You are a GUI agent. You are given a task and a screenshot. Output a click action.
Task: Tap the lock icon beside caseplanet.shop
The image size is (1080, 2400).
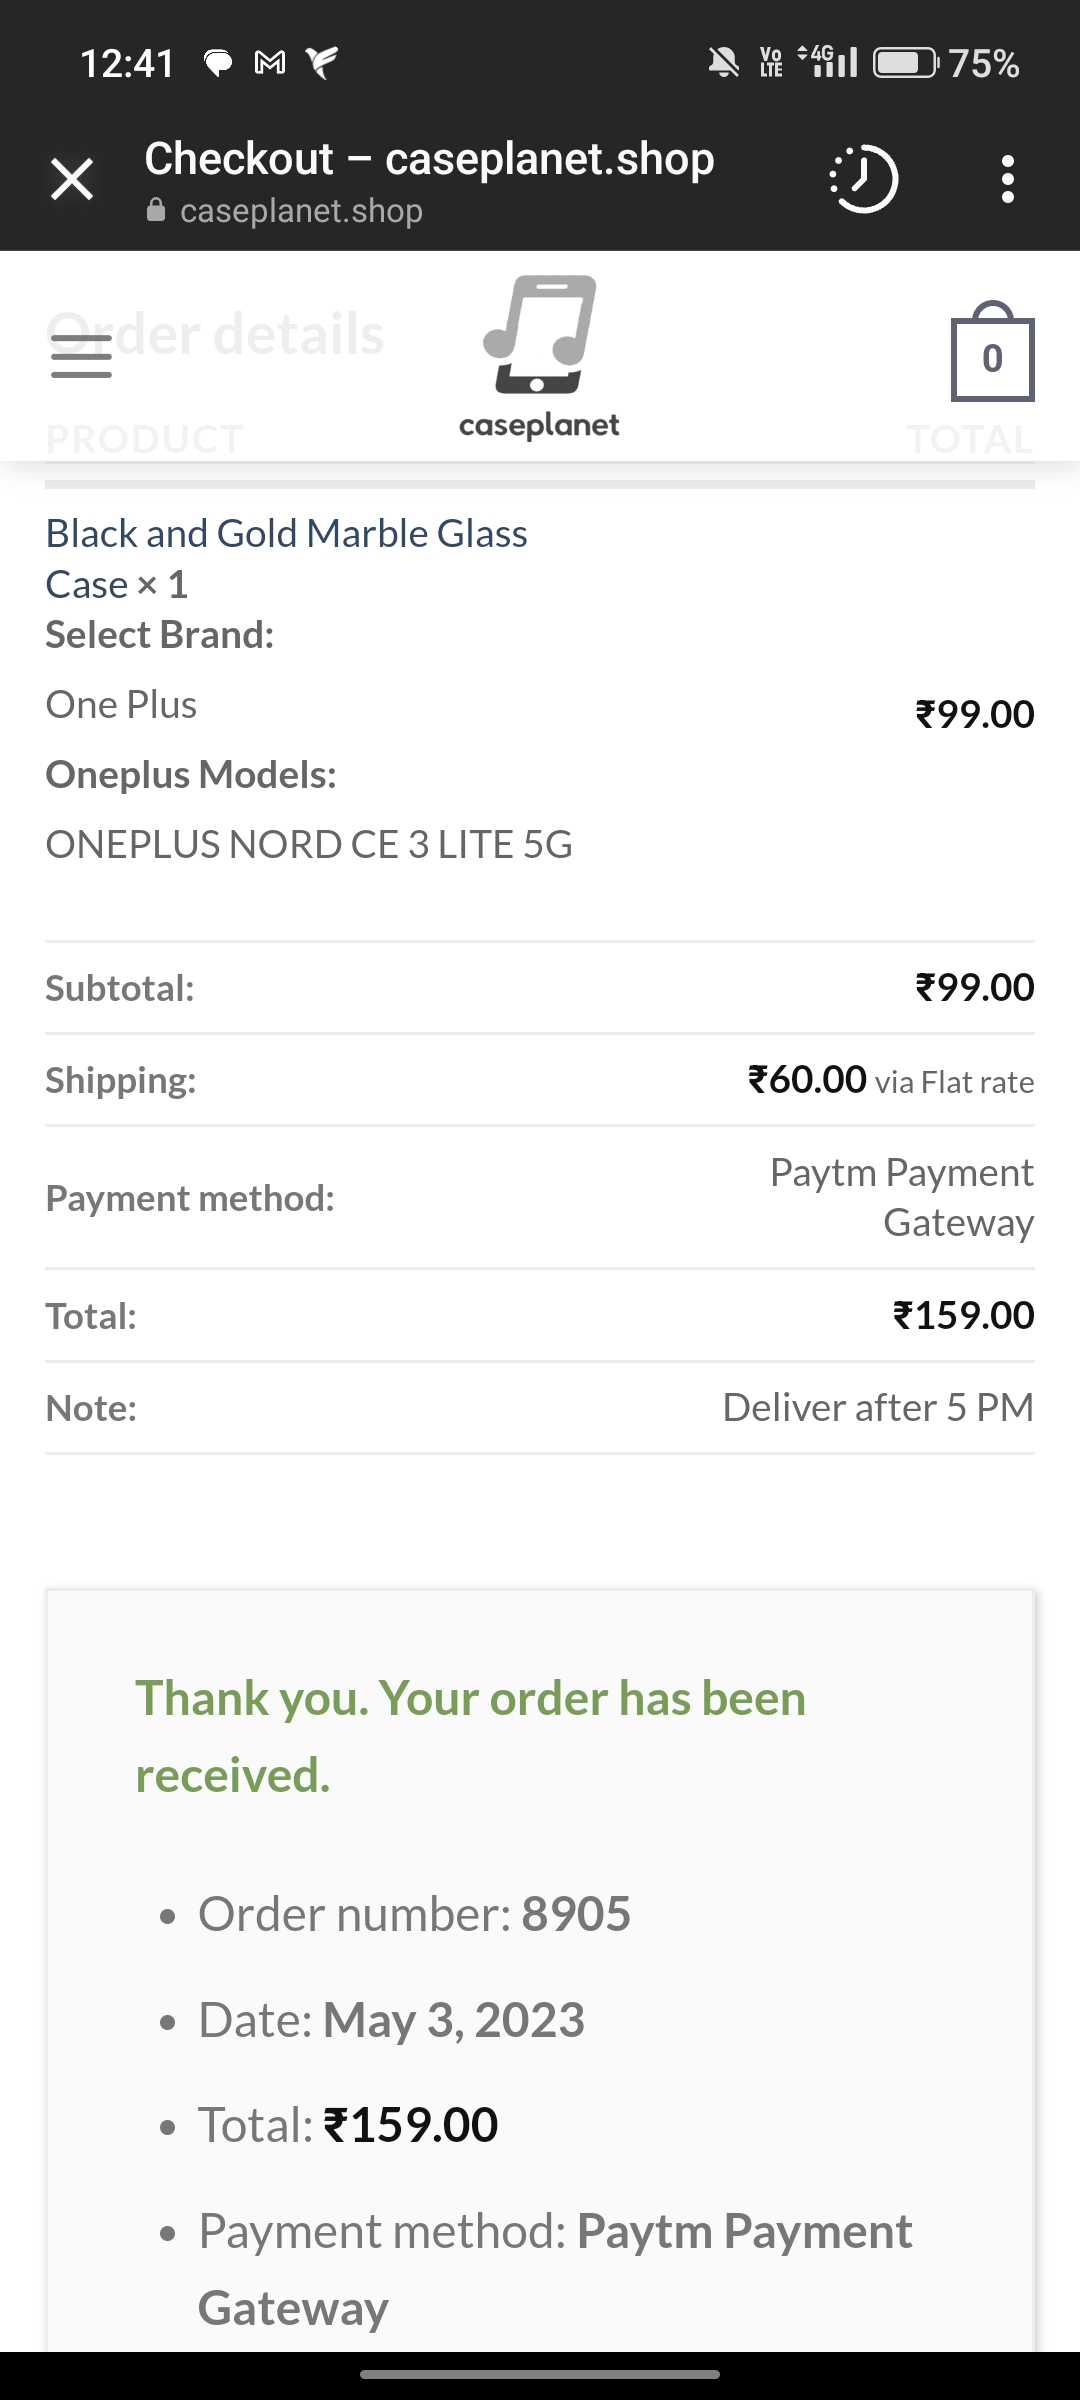[x=156, y=211]
